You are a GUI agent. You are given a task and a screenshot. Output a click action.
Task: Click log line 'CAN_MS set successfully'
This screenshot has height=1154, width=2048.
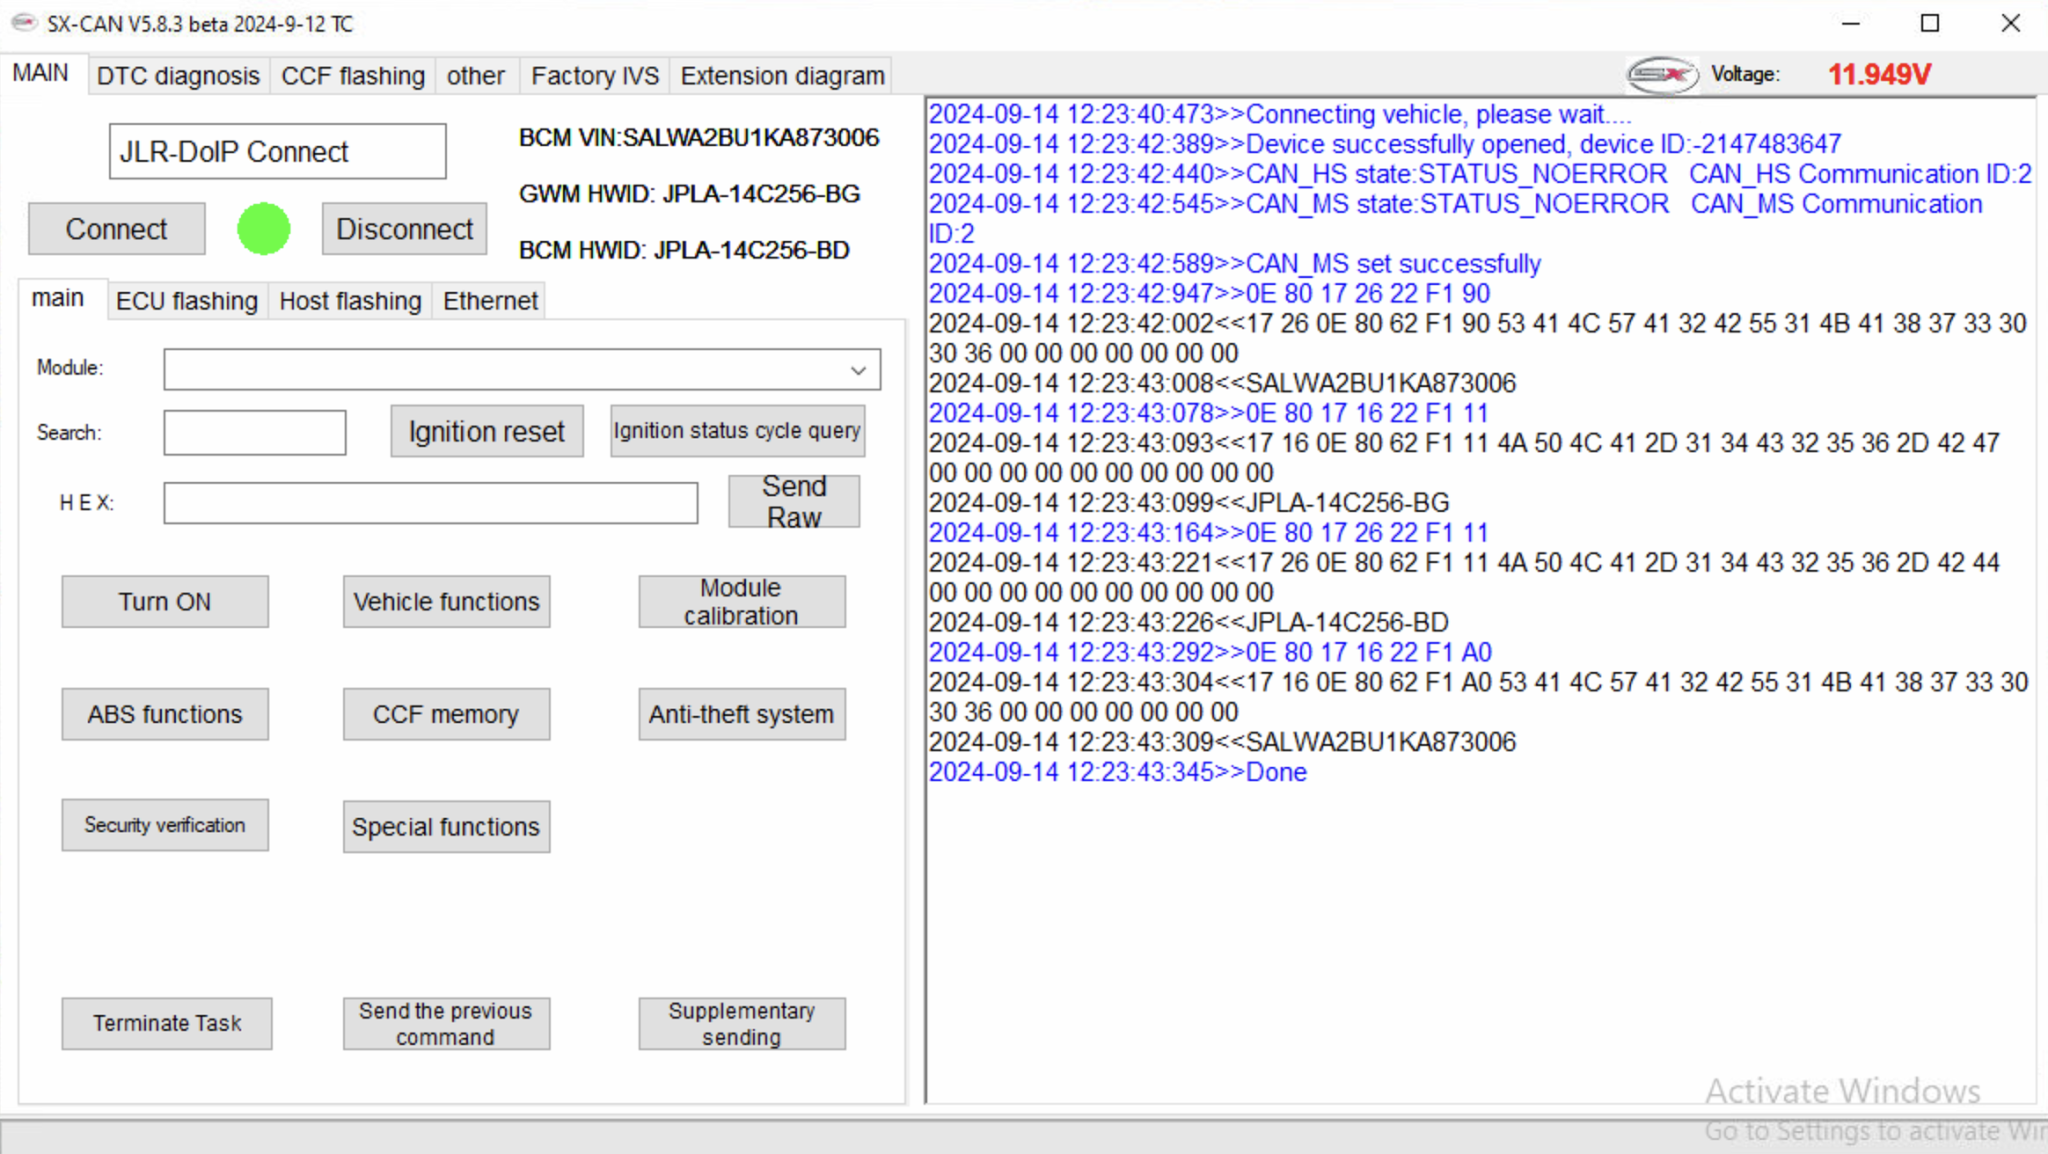1235,264
